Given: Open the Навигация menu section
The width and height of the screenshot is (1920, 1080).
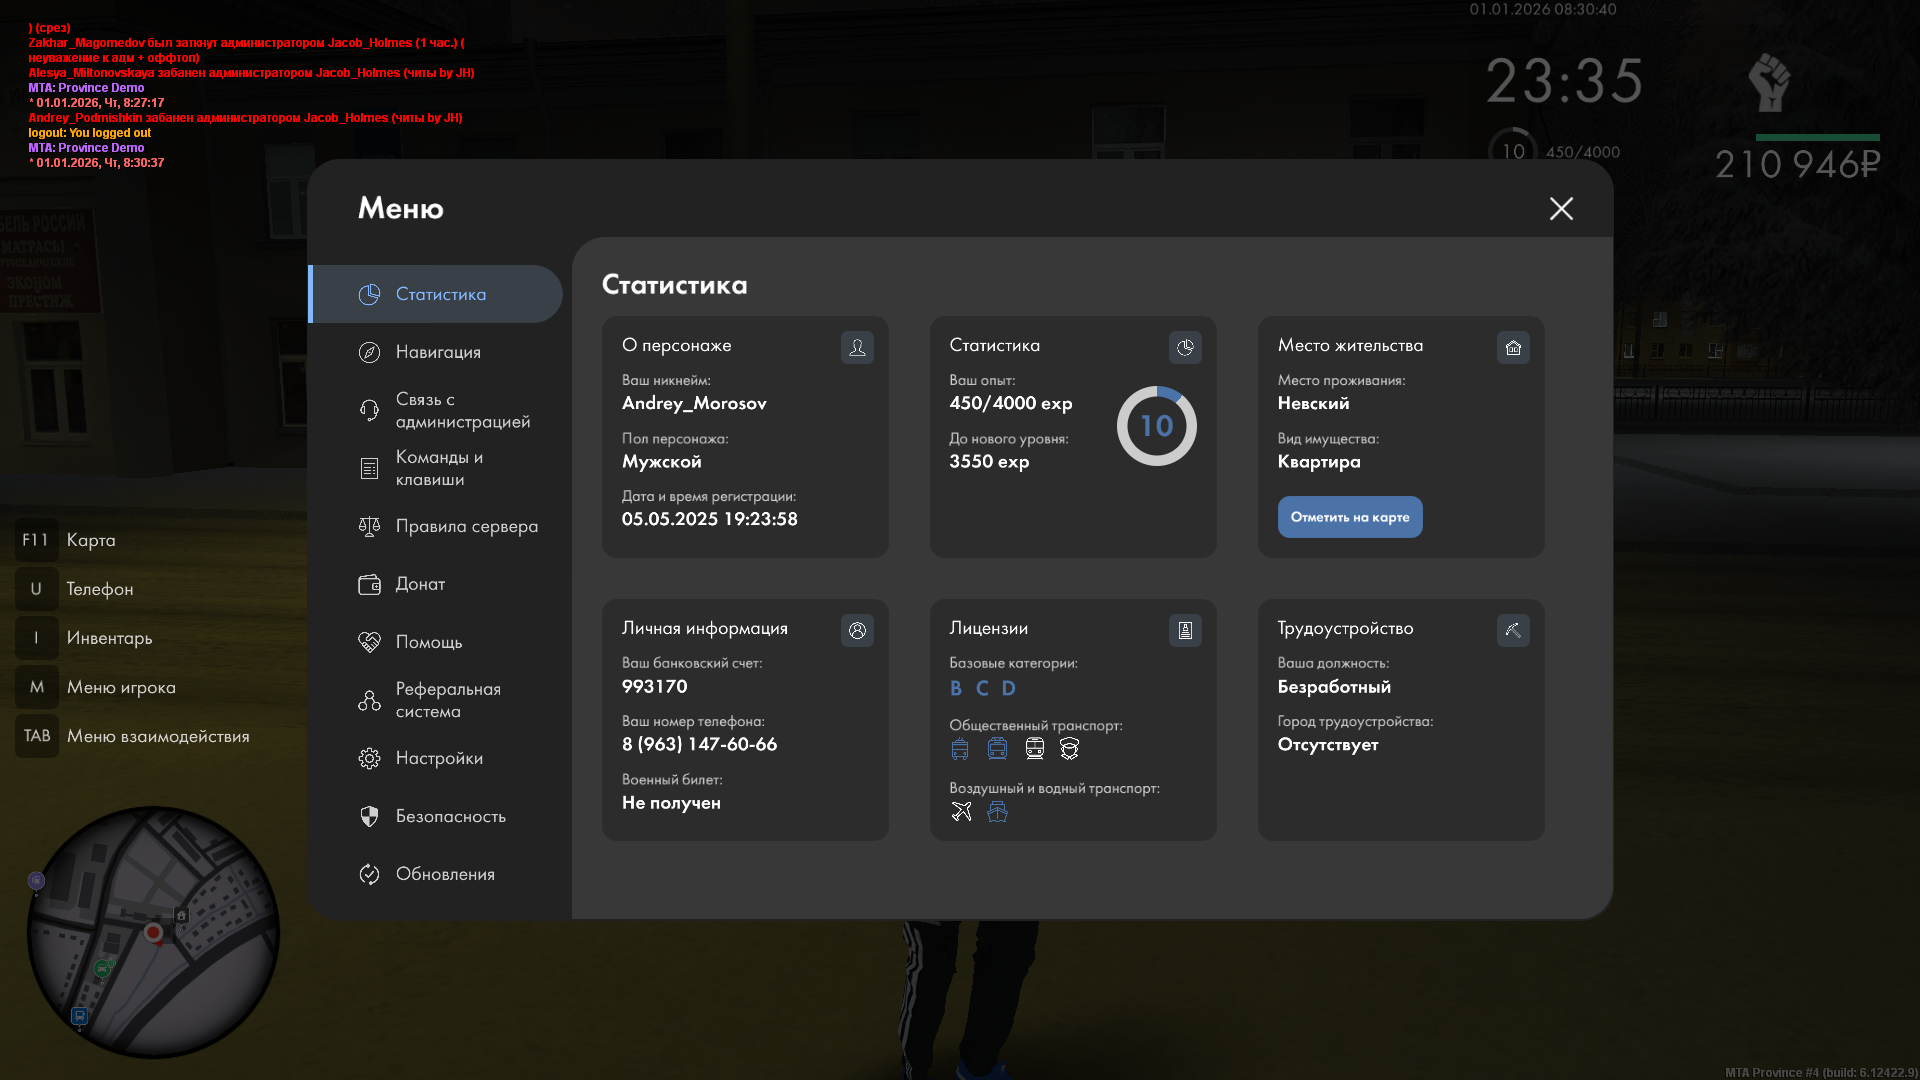Looking at the screenshot, I should coord(438,352).
